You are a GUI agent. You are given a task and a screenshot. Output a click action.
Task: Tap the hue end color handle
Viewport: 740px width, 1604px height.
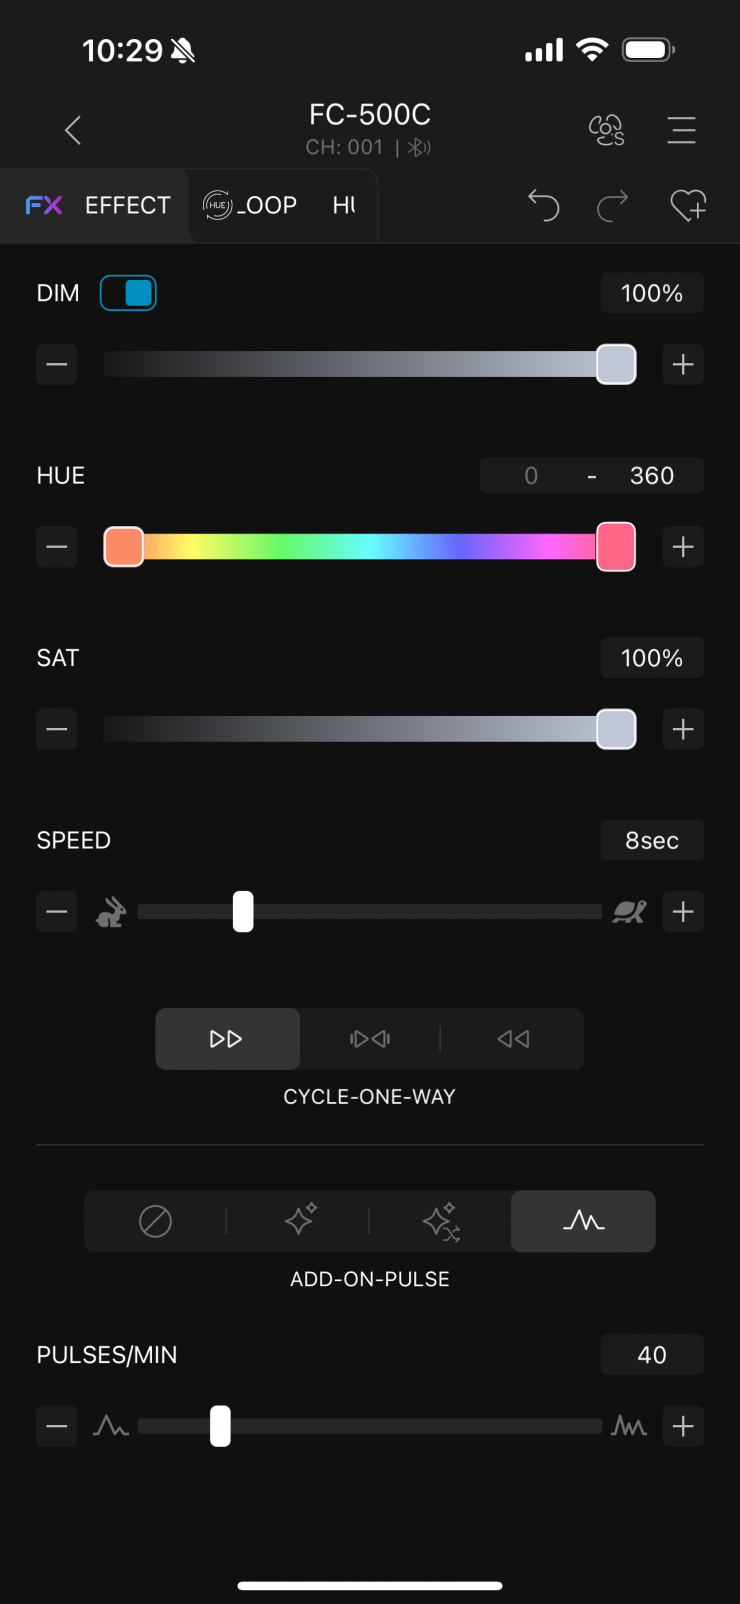(x=616, y=547)
